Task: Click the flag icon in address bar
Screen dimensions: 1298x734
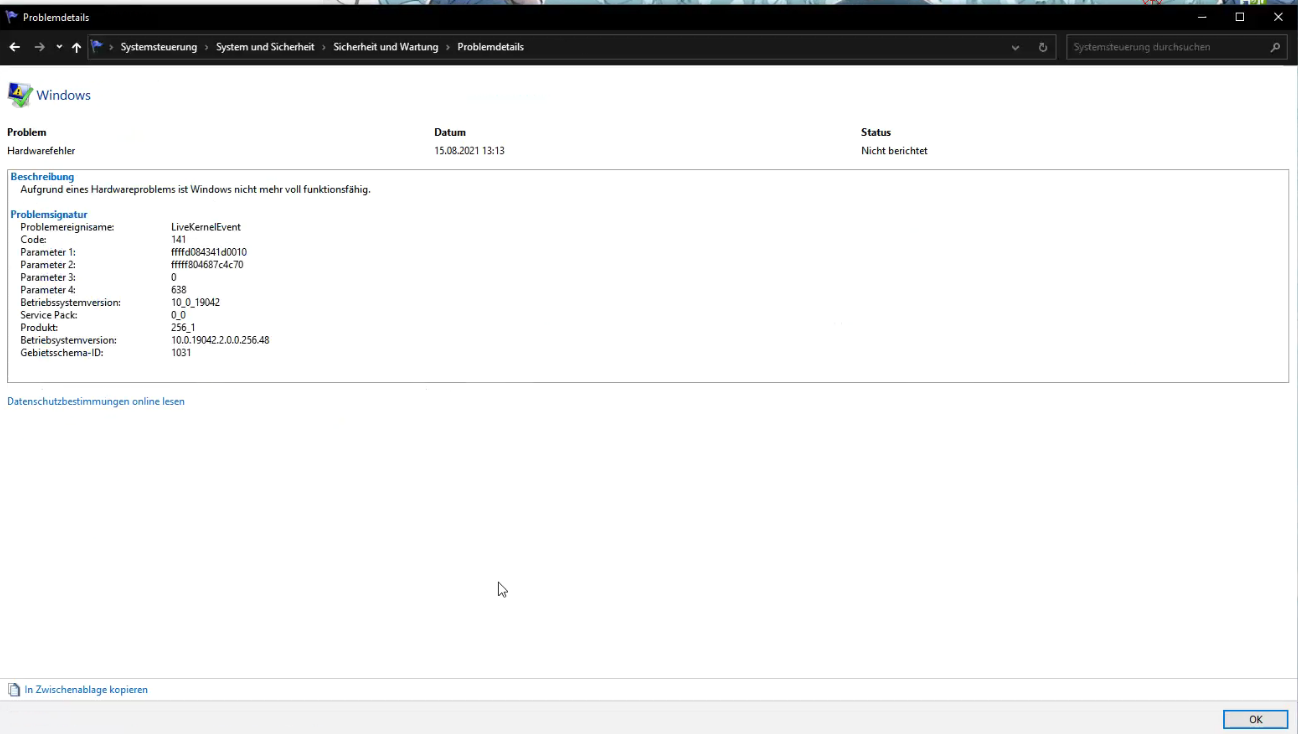Action: 97,46
